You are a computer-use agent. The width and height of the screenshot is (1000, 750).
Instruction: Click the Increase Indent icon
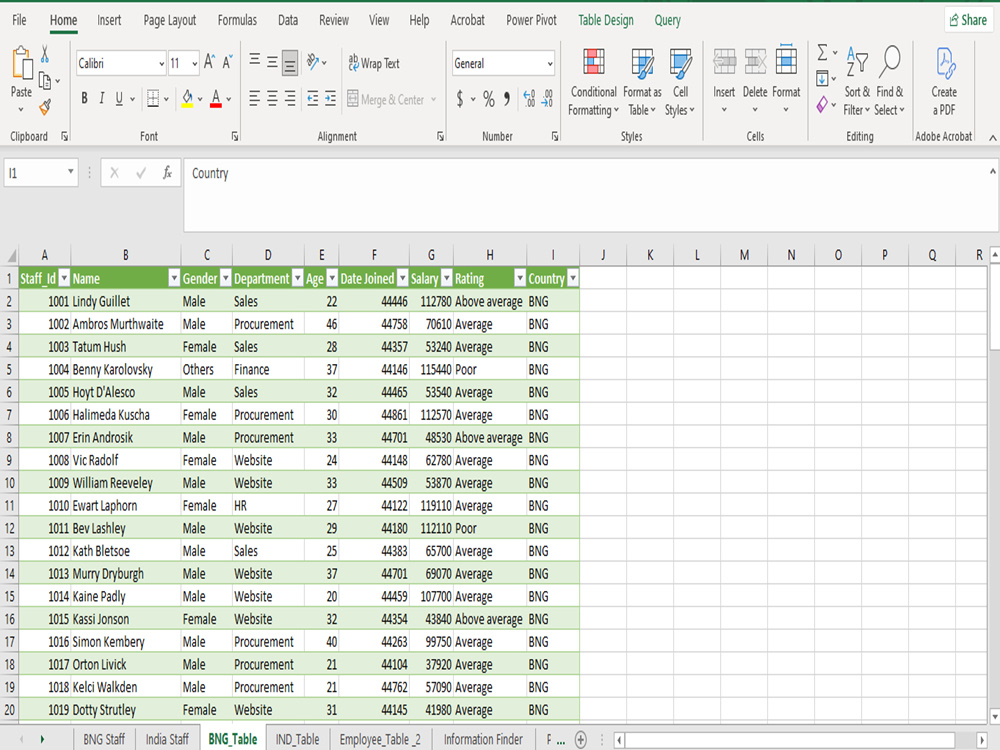click(330, 98)
